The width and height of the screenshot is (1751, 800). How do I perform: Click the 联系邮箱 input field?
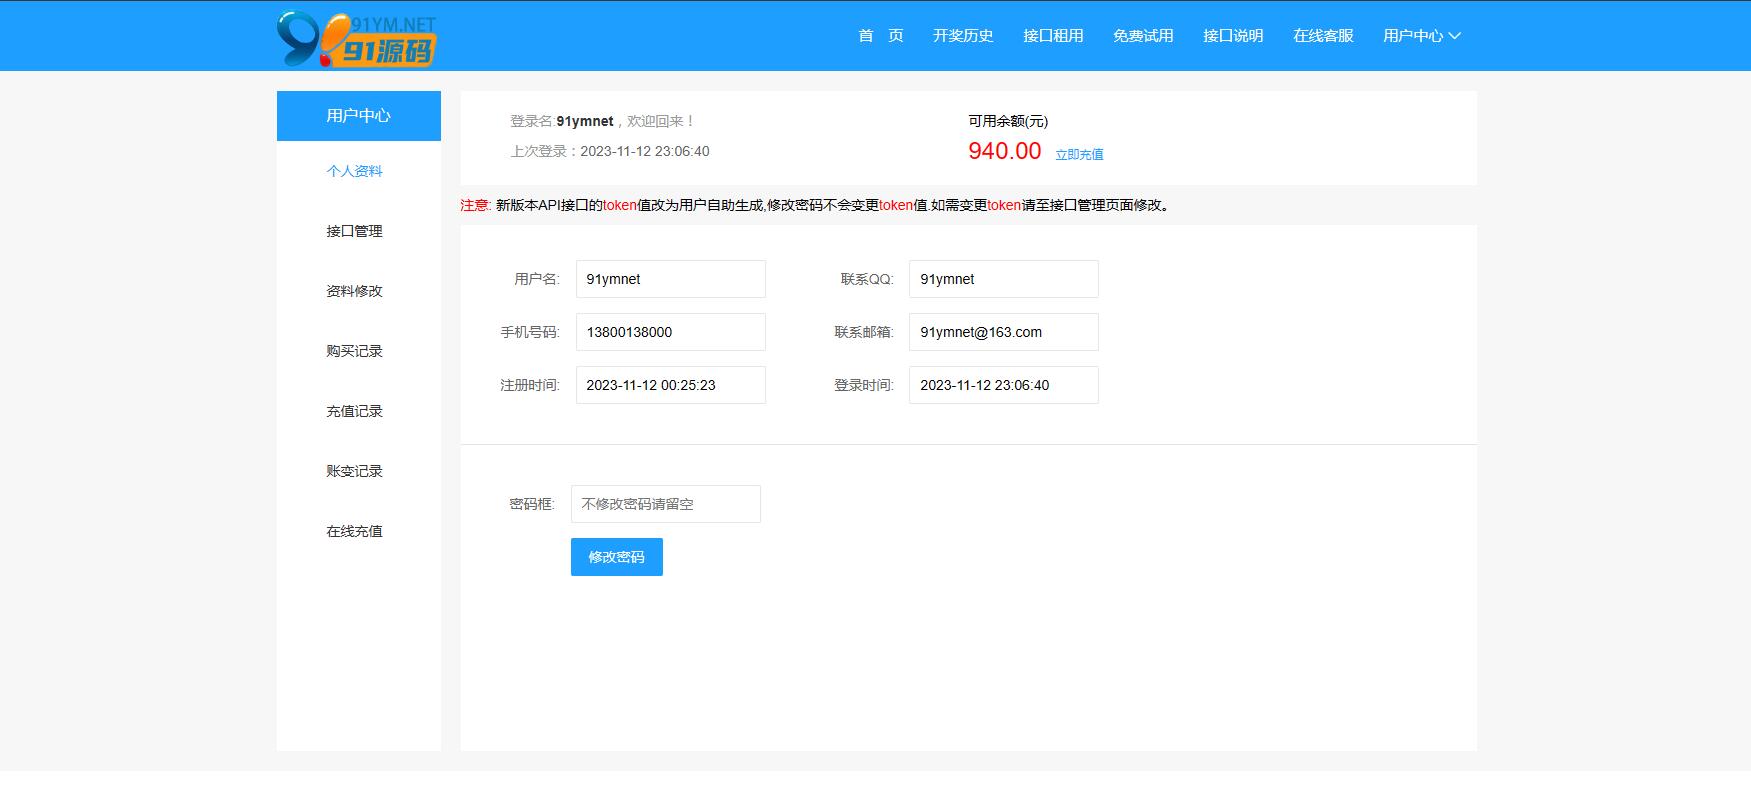[1004, 332]
